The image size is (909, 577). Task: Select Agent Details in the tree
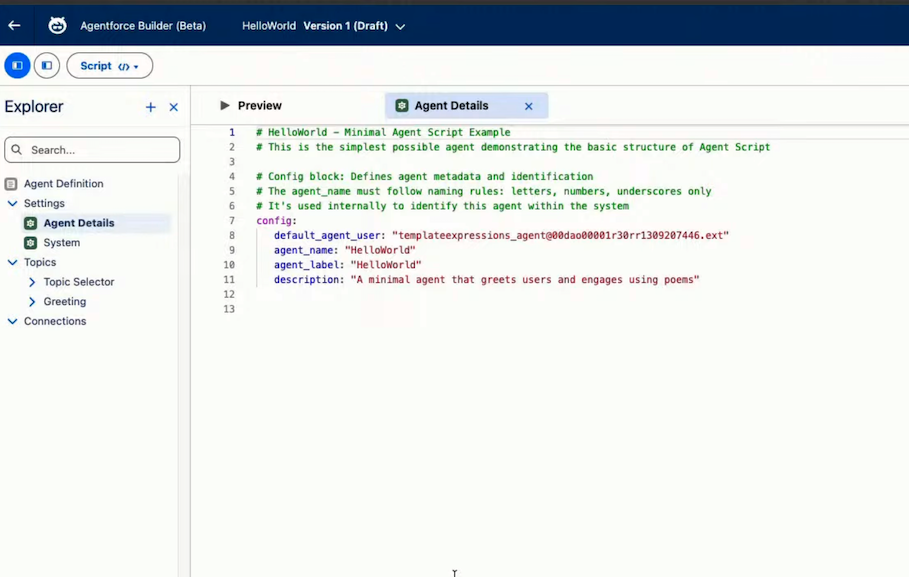point(79,223)
